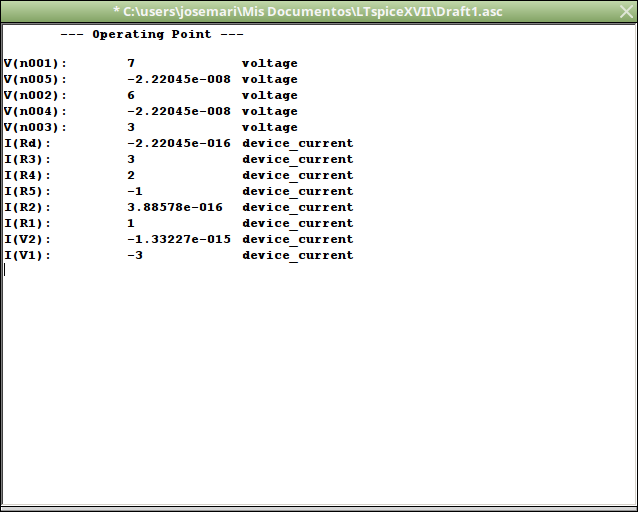
Task: Click the value -3 in I(V1) row
Action: (135, 255)
